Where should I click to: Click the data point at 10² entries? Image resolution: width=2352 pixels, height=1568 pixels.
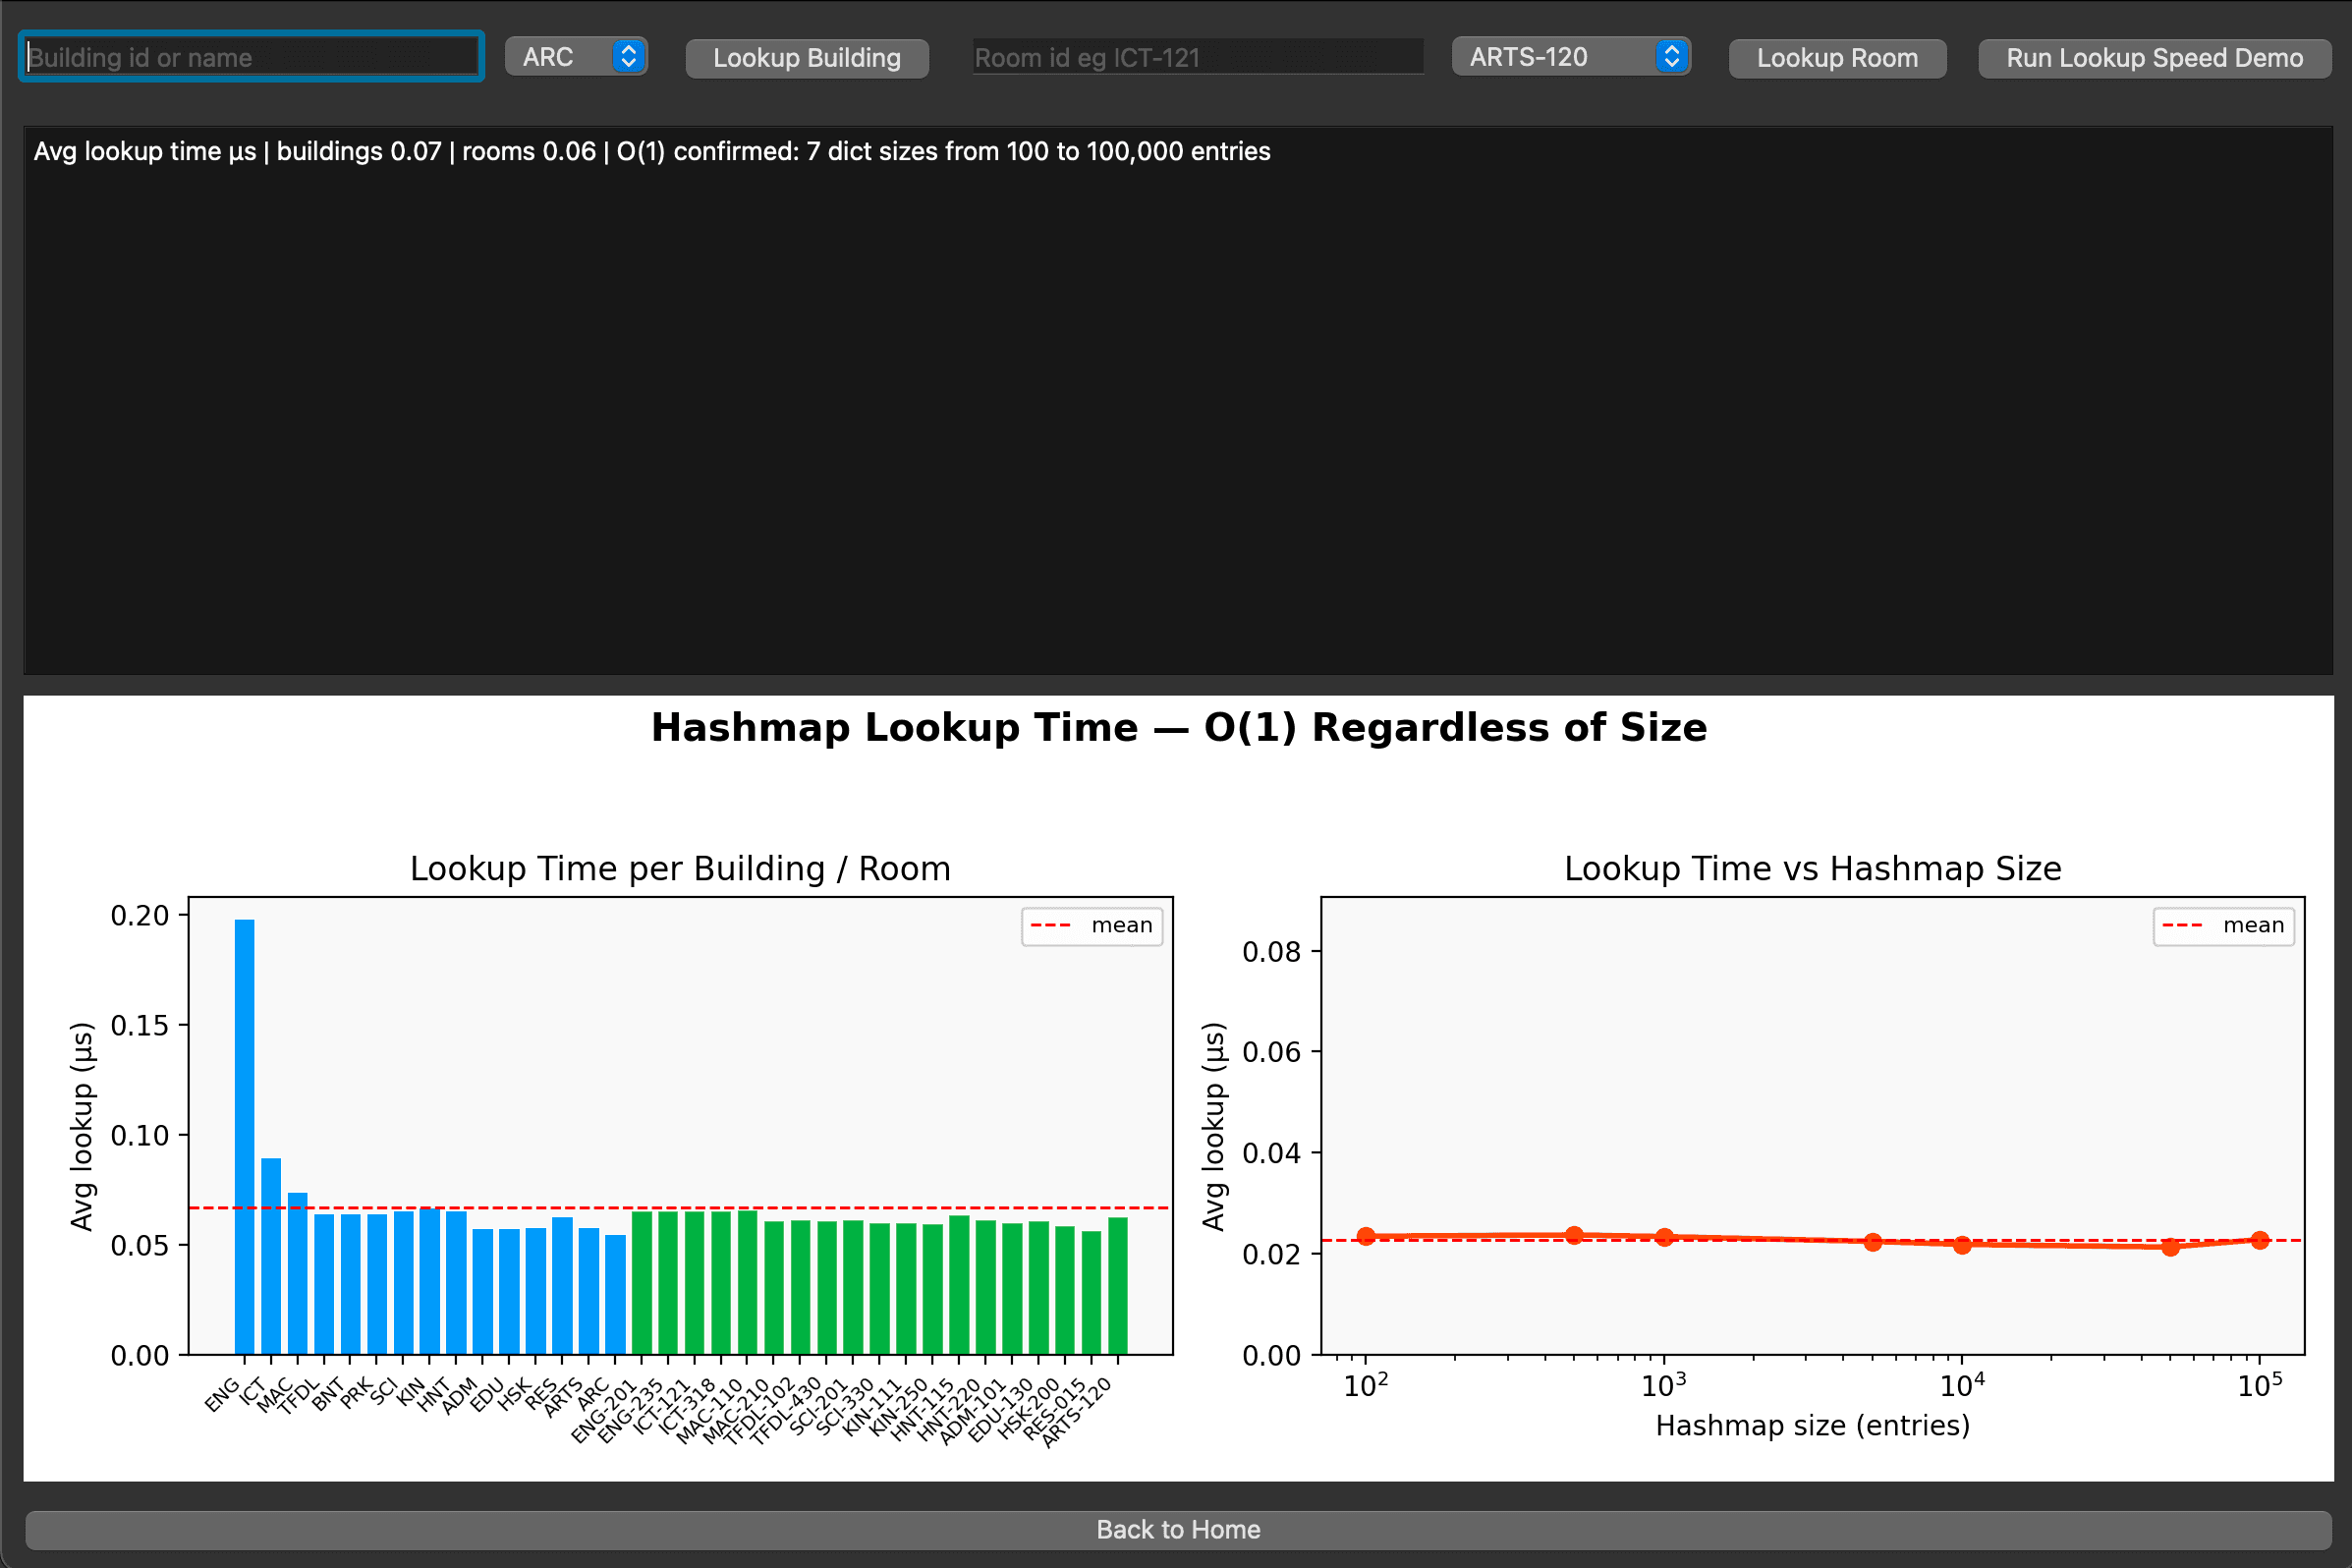pyautogui.click(x=1366, y=1236)
